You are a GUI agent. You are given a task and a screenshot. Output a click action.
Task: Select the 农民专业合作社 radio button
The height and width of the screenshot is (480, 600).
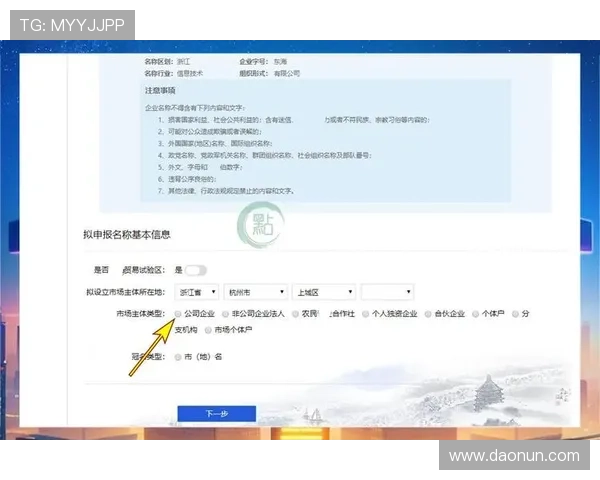coord(295,314)
